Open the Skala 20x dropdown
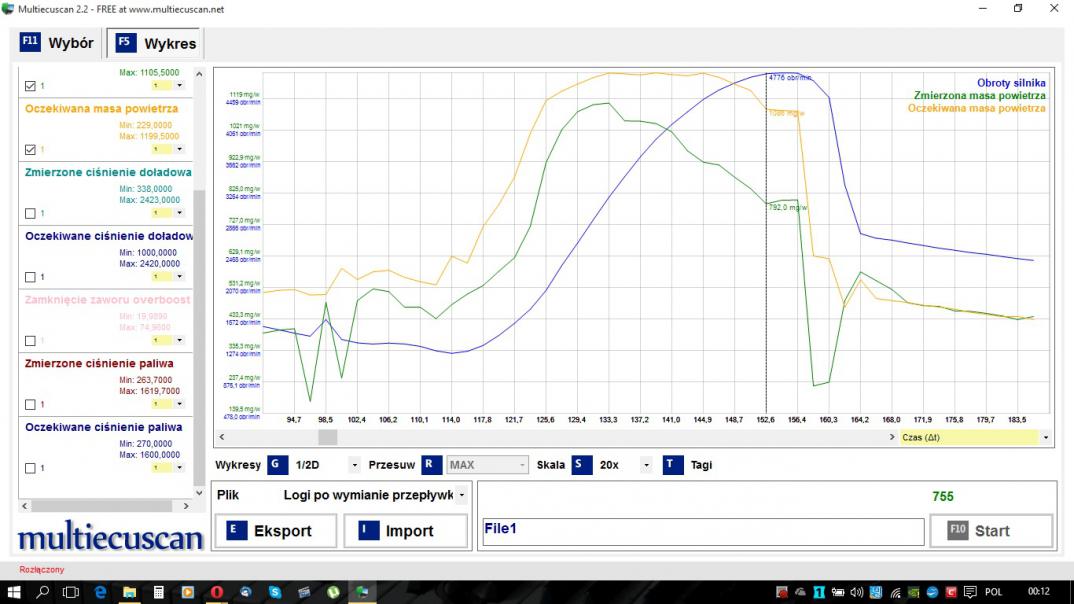Screen dimensions: 1074x604 point(646,465)
